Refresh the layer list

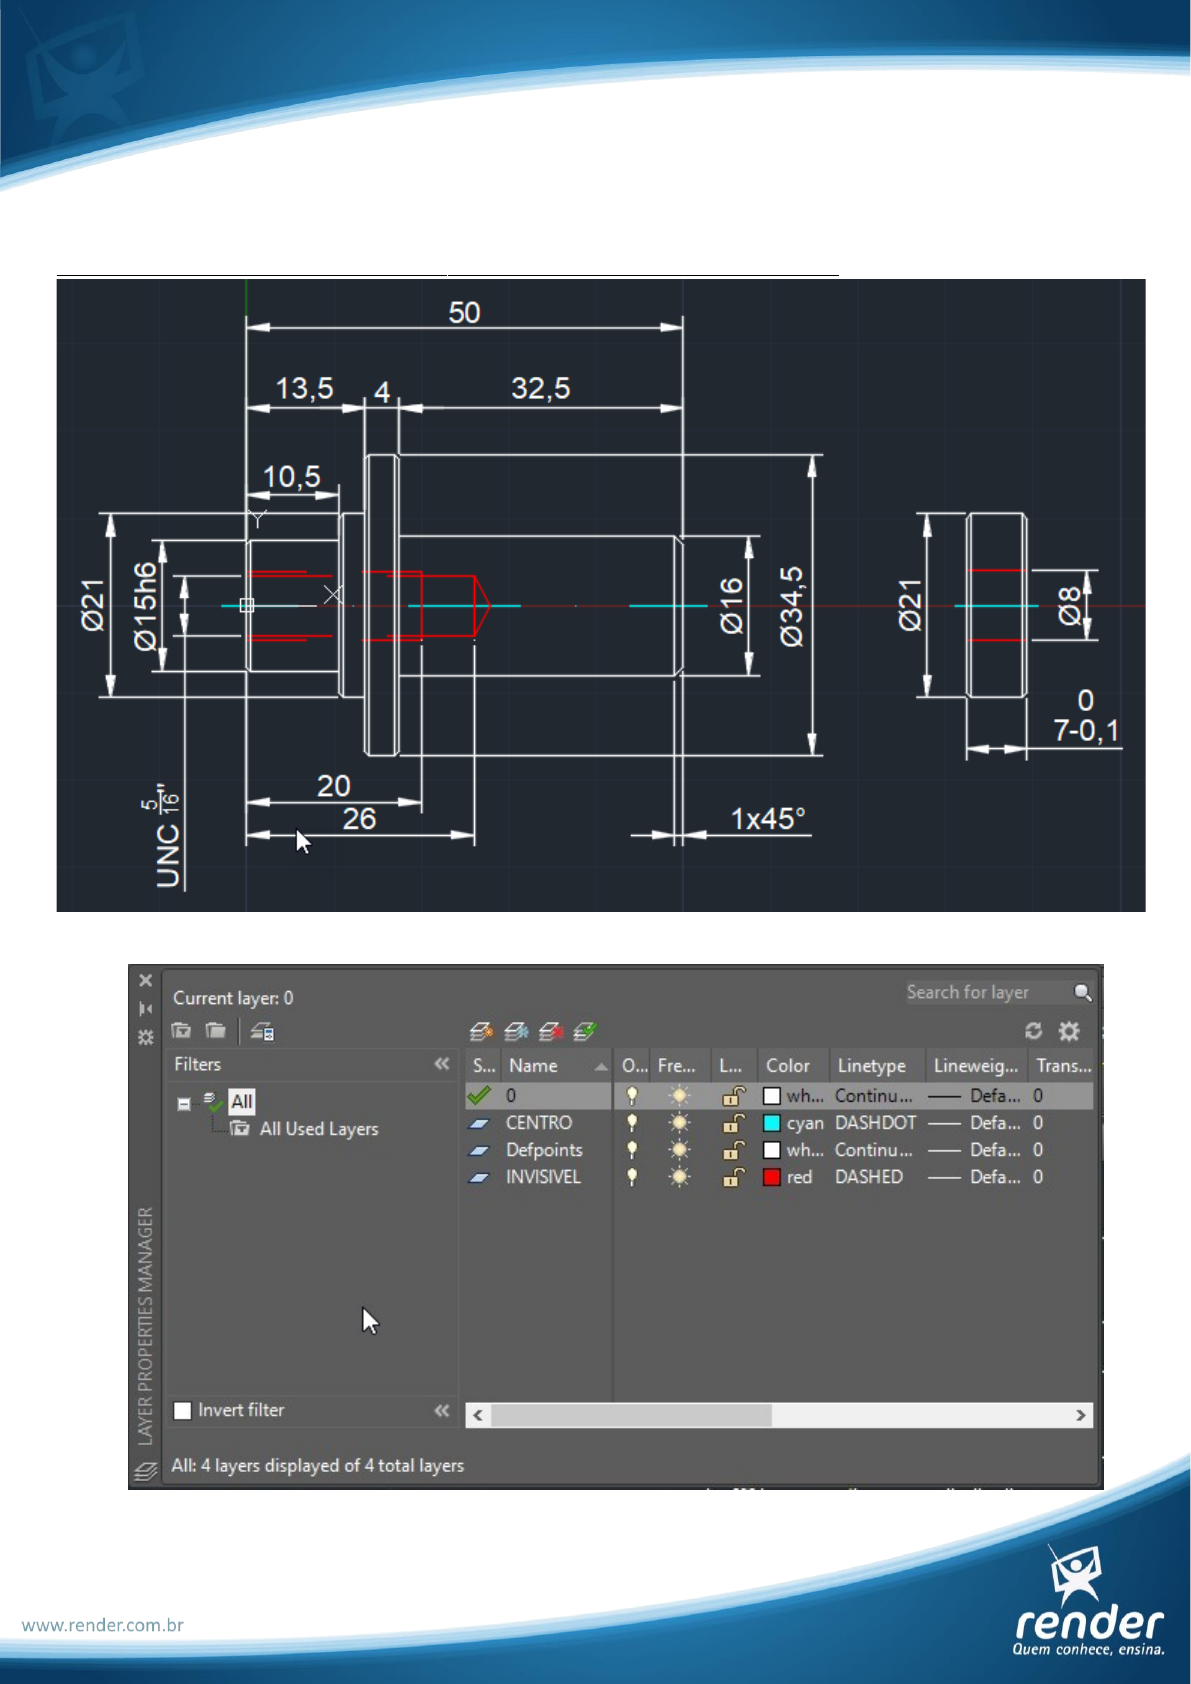tap(1034, 1031)
